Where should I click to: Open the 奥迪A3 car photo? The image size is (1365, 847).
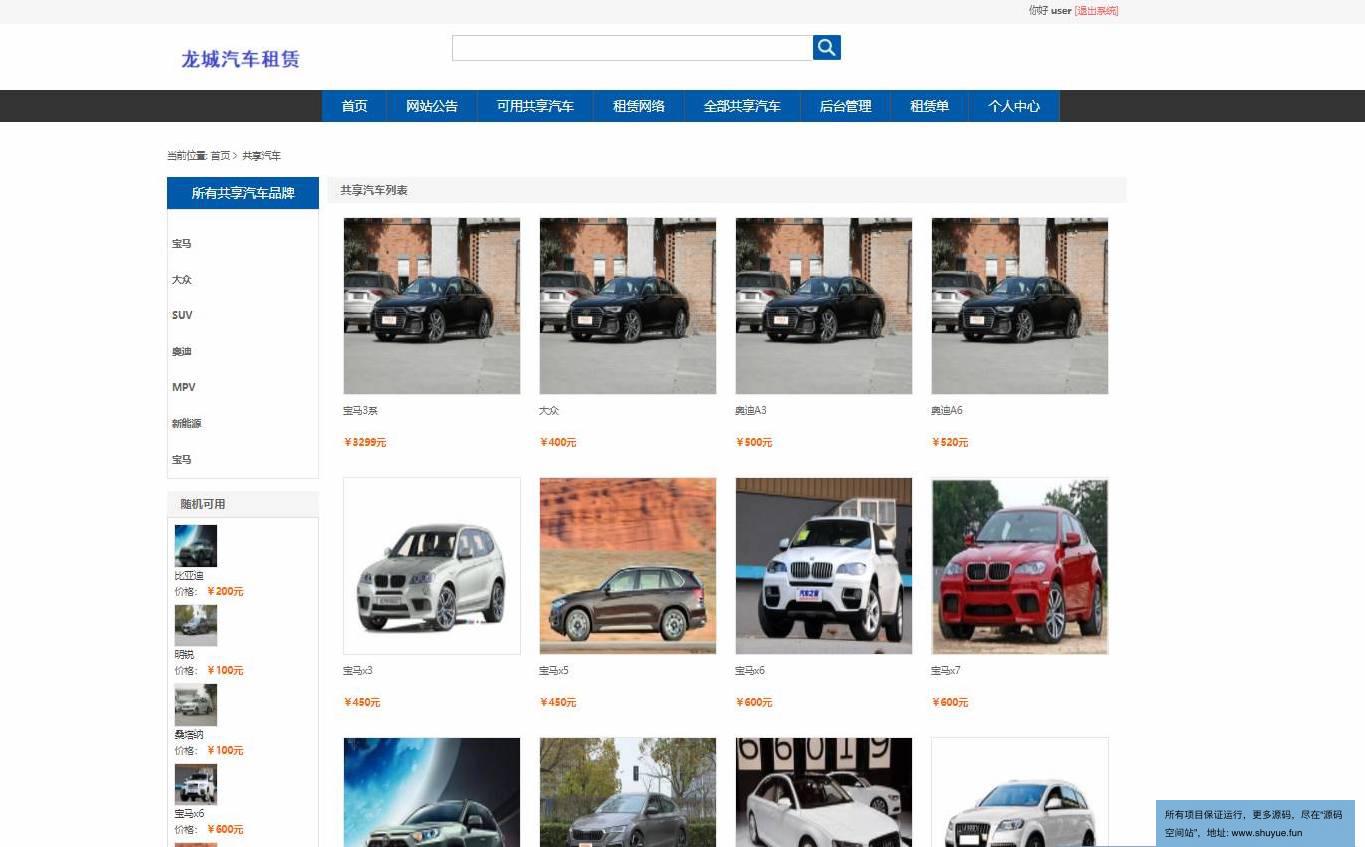pyautogui.click(x=824, y=306)
